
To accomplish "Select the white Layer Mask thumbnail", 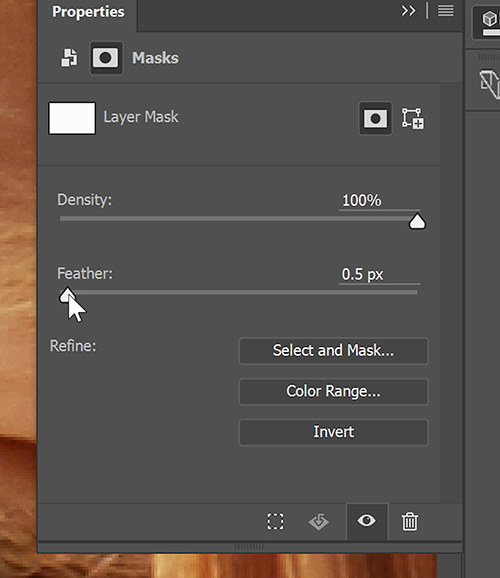I will 72,118.
